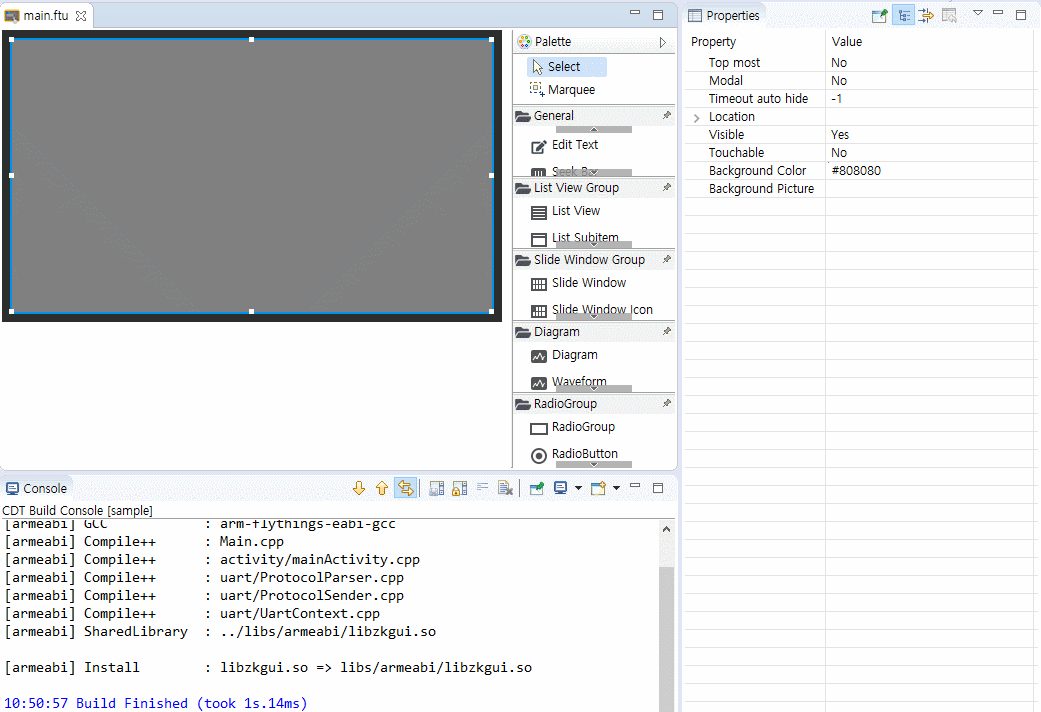Viewport: 1041px width, 712px height.
Task: Copy the build log from console toolbar
Action: [436, 489]
